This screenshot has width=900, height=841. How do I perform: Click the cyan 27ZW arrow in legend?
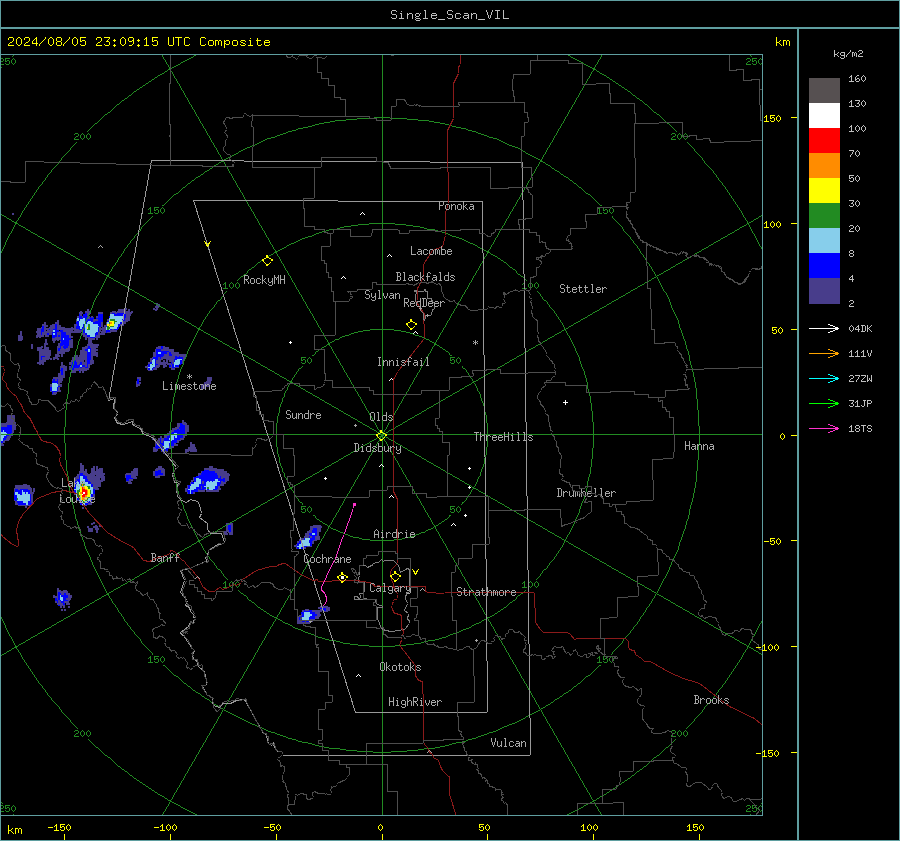click(824, 378)
